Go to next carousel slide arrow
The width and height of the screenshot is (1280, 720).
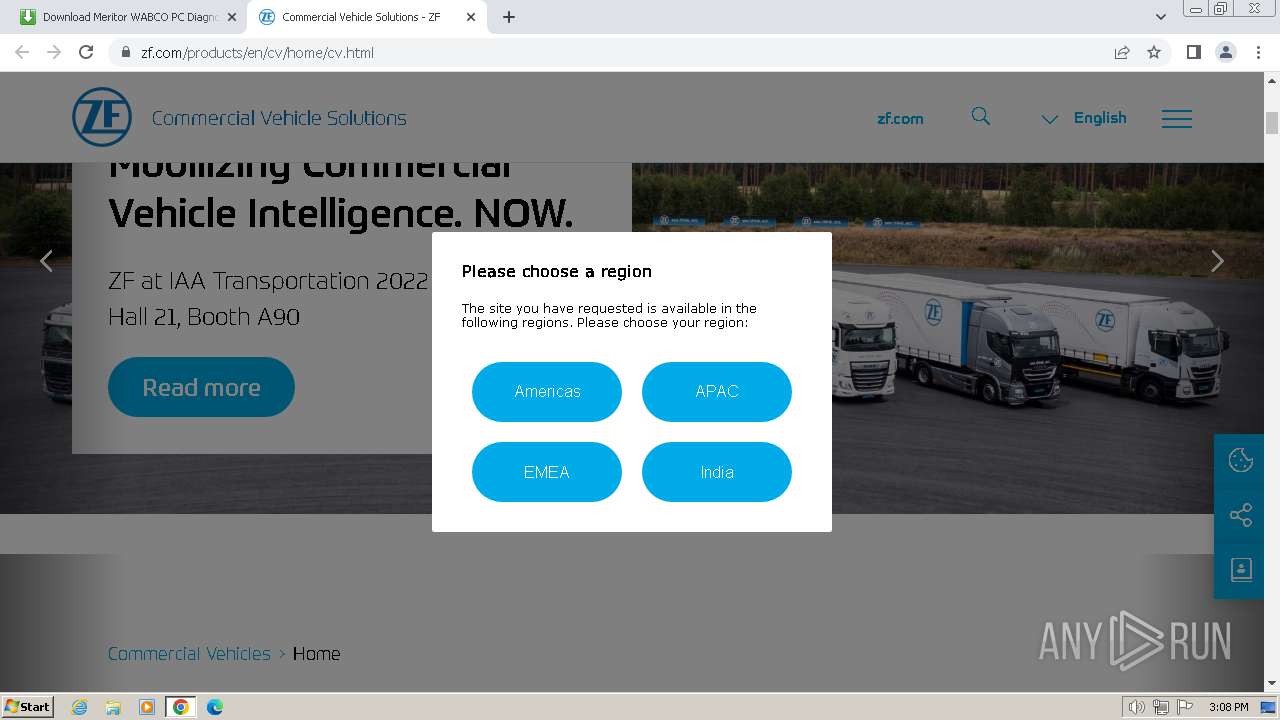1217,261
